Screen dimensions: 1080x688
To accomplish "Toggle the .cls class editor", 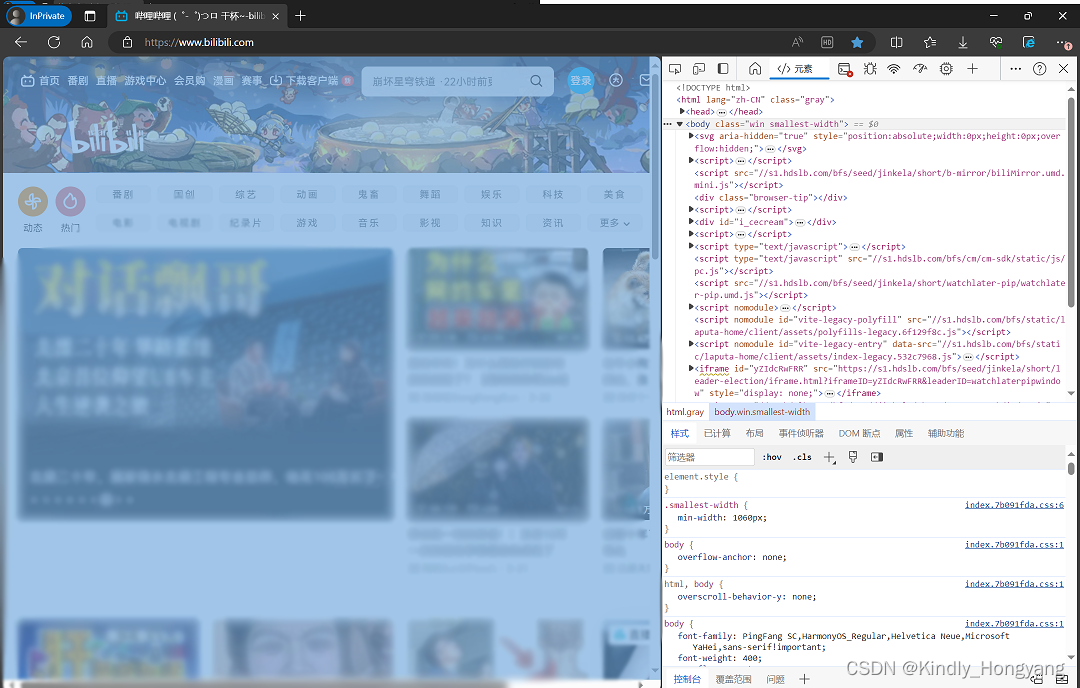I will [x=802, y=457].
